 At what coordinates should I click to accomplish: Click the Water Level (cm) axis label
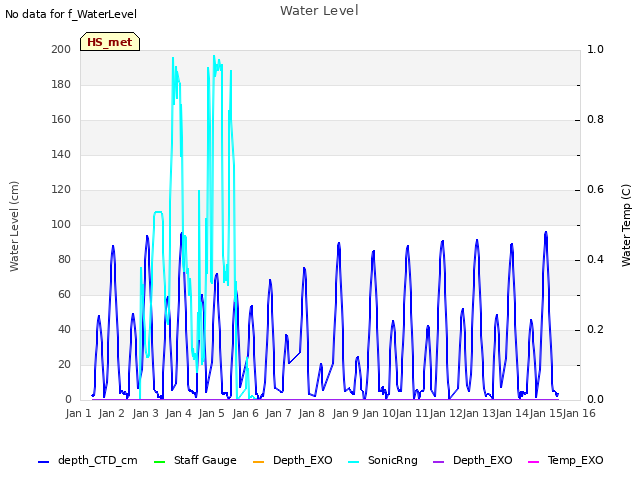(x=14, y=226)
